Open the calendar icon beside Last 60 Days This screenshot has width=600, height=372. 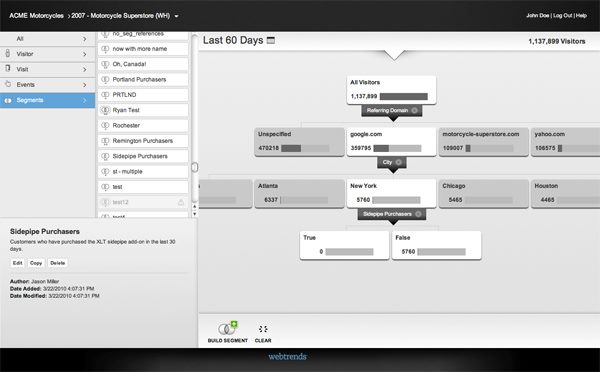pos(271,40)
